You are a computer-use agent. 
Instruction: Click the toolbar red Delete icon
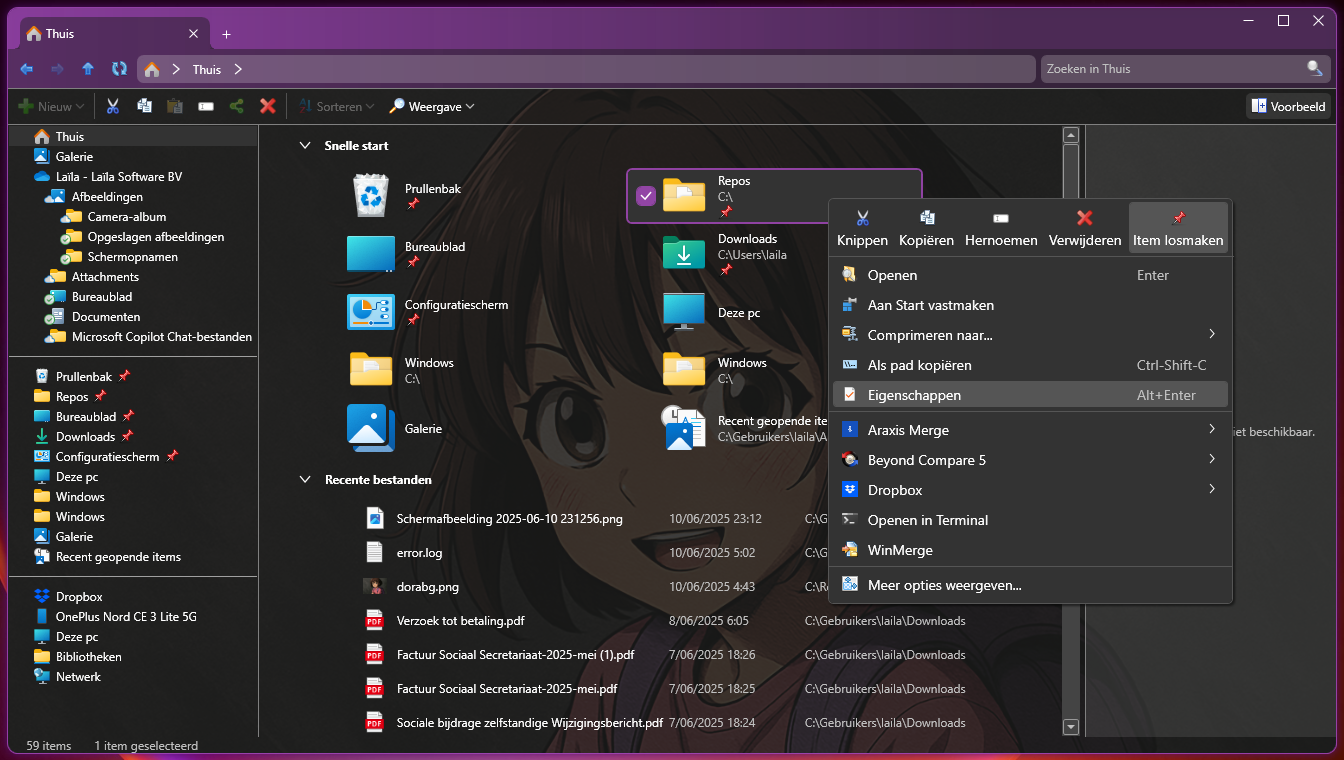coord(268,106)
